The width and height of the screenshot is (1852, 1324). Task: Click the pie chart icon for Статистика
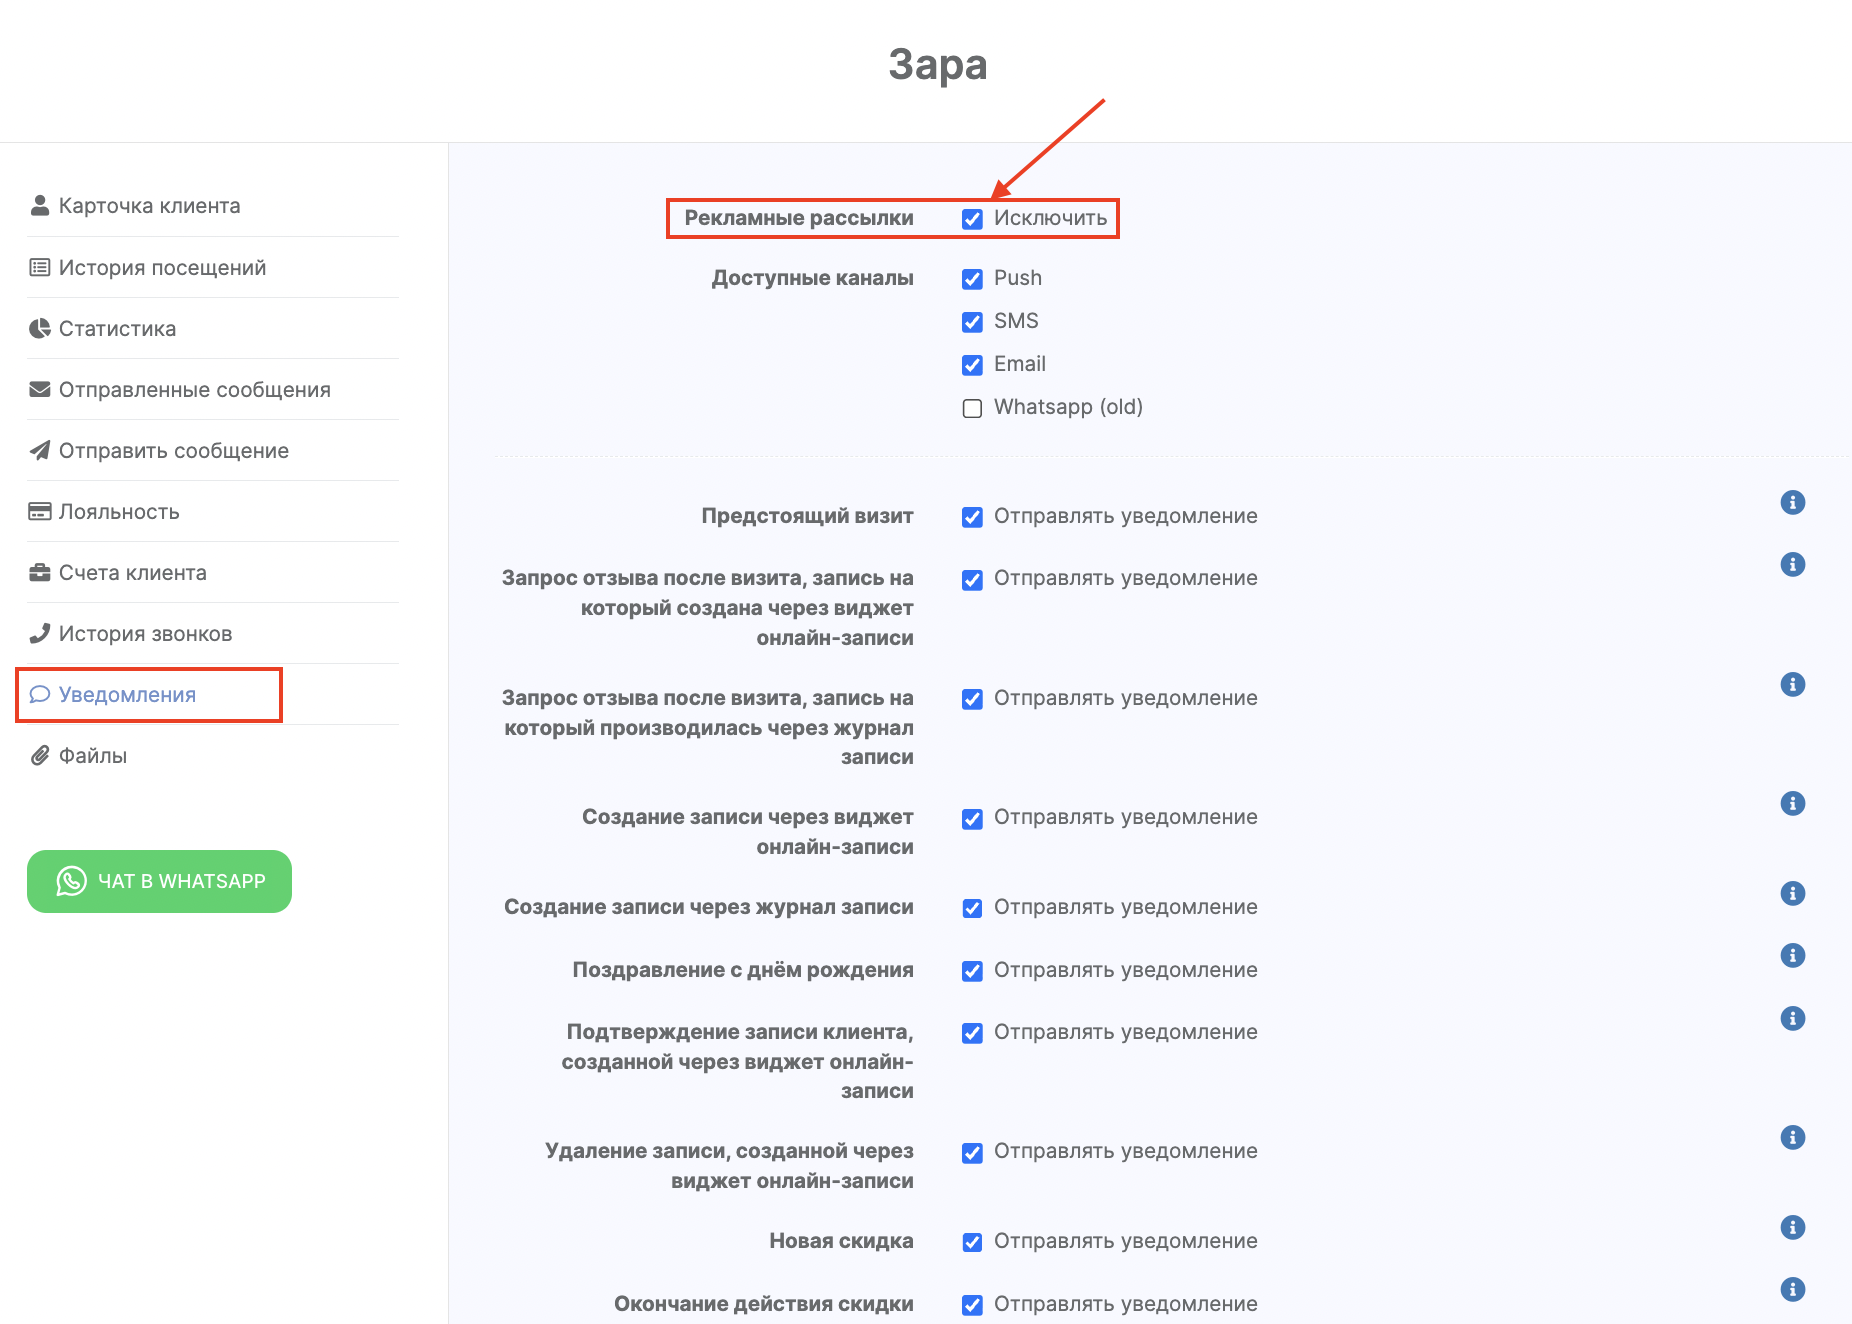pyautogui.click(x=40, y=329)
